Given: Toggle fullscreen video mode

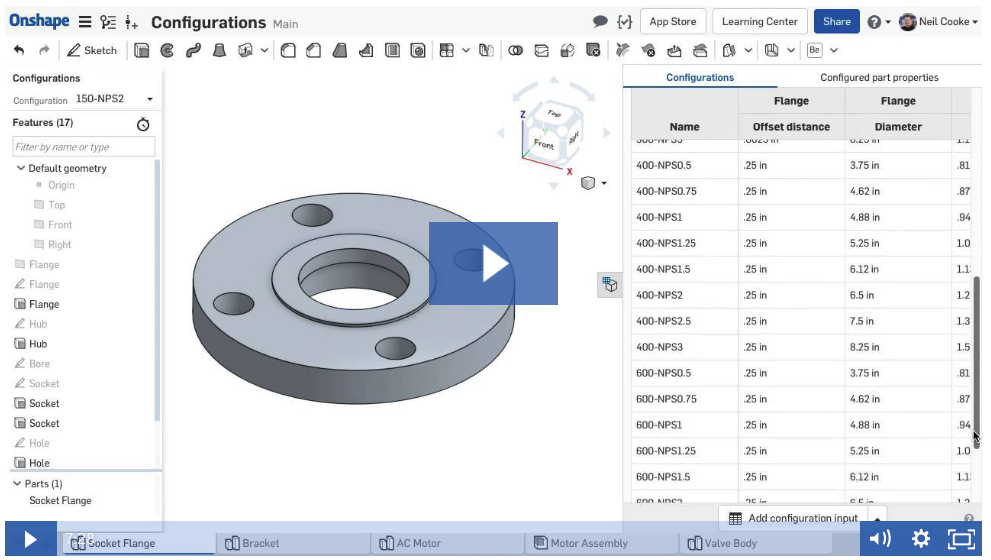Looking at the screenshot, I should [x=960, y=540].
